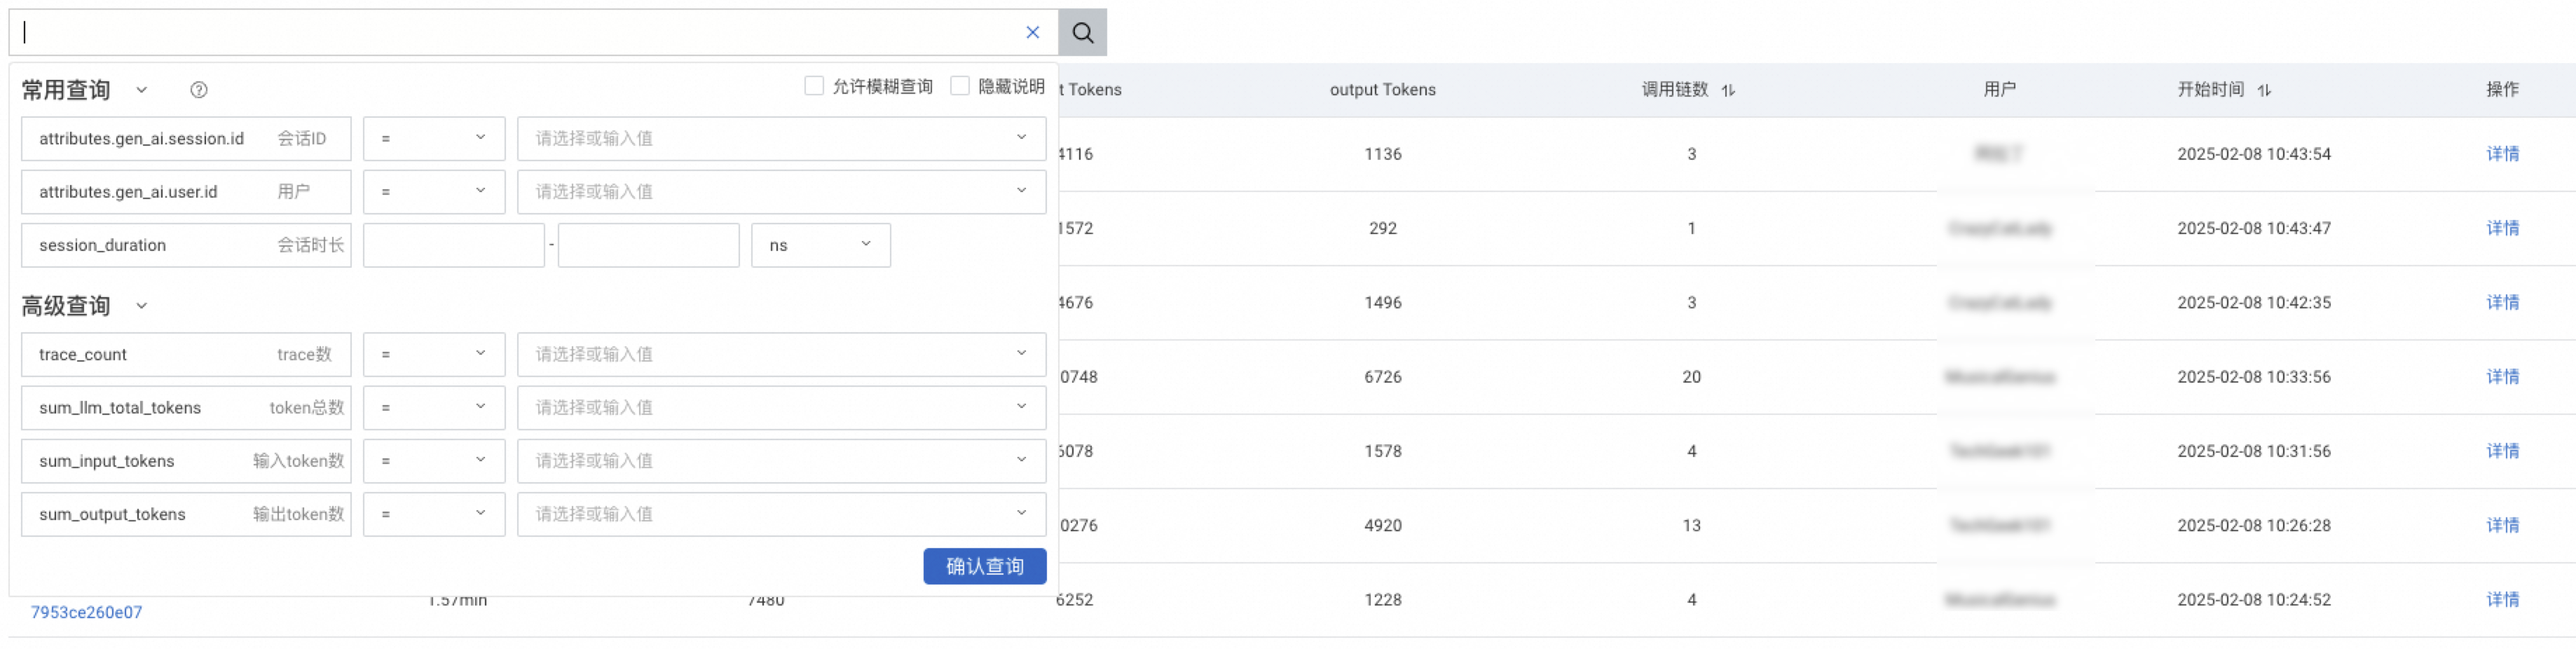Collapse the 常用查询 section chevron
Image resolution: width=2576 pixels, height=649 pixels.
(142, 90)
